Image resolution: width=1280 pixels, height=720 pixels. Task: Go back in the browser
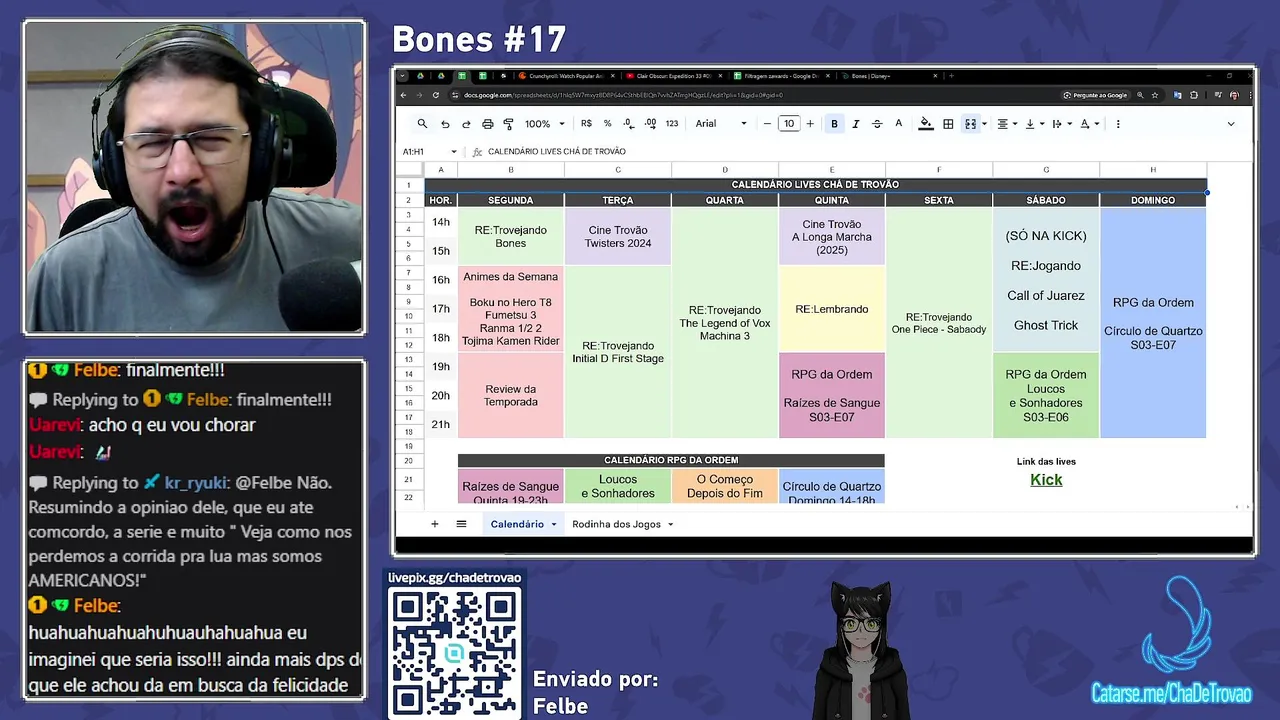(x=403, y=95)
